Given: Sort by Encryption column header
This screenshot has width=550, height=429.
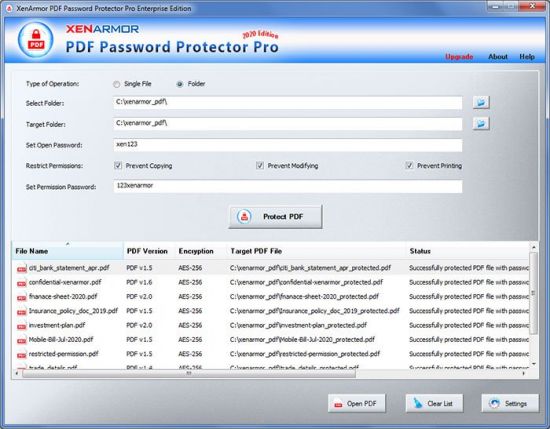Looking at the screenshot, I should point(201,251).
